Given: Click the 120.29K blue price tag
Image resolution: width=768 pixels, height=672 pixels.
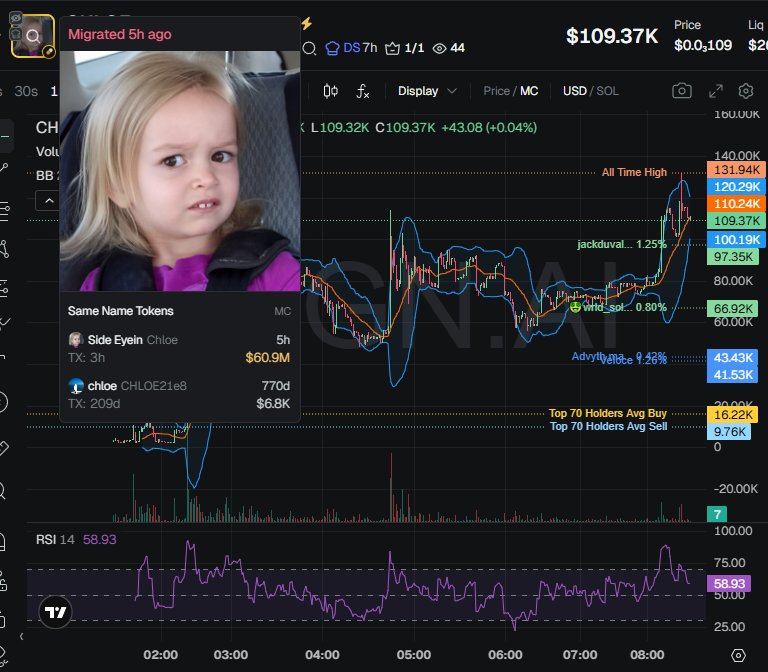Looking at the screenshot, I should (736, 187).
